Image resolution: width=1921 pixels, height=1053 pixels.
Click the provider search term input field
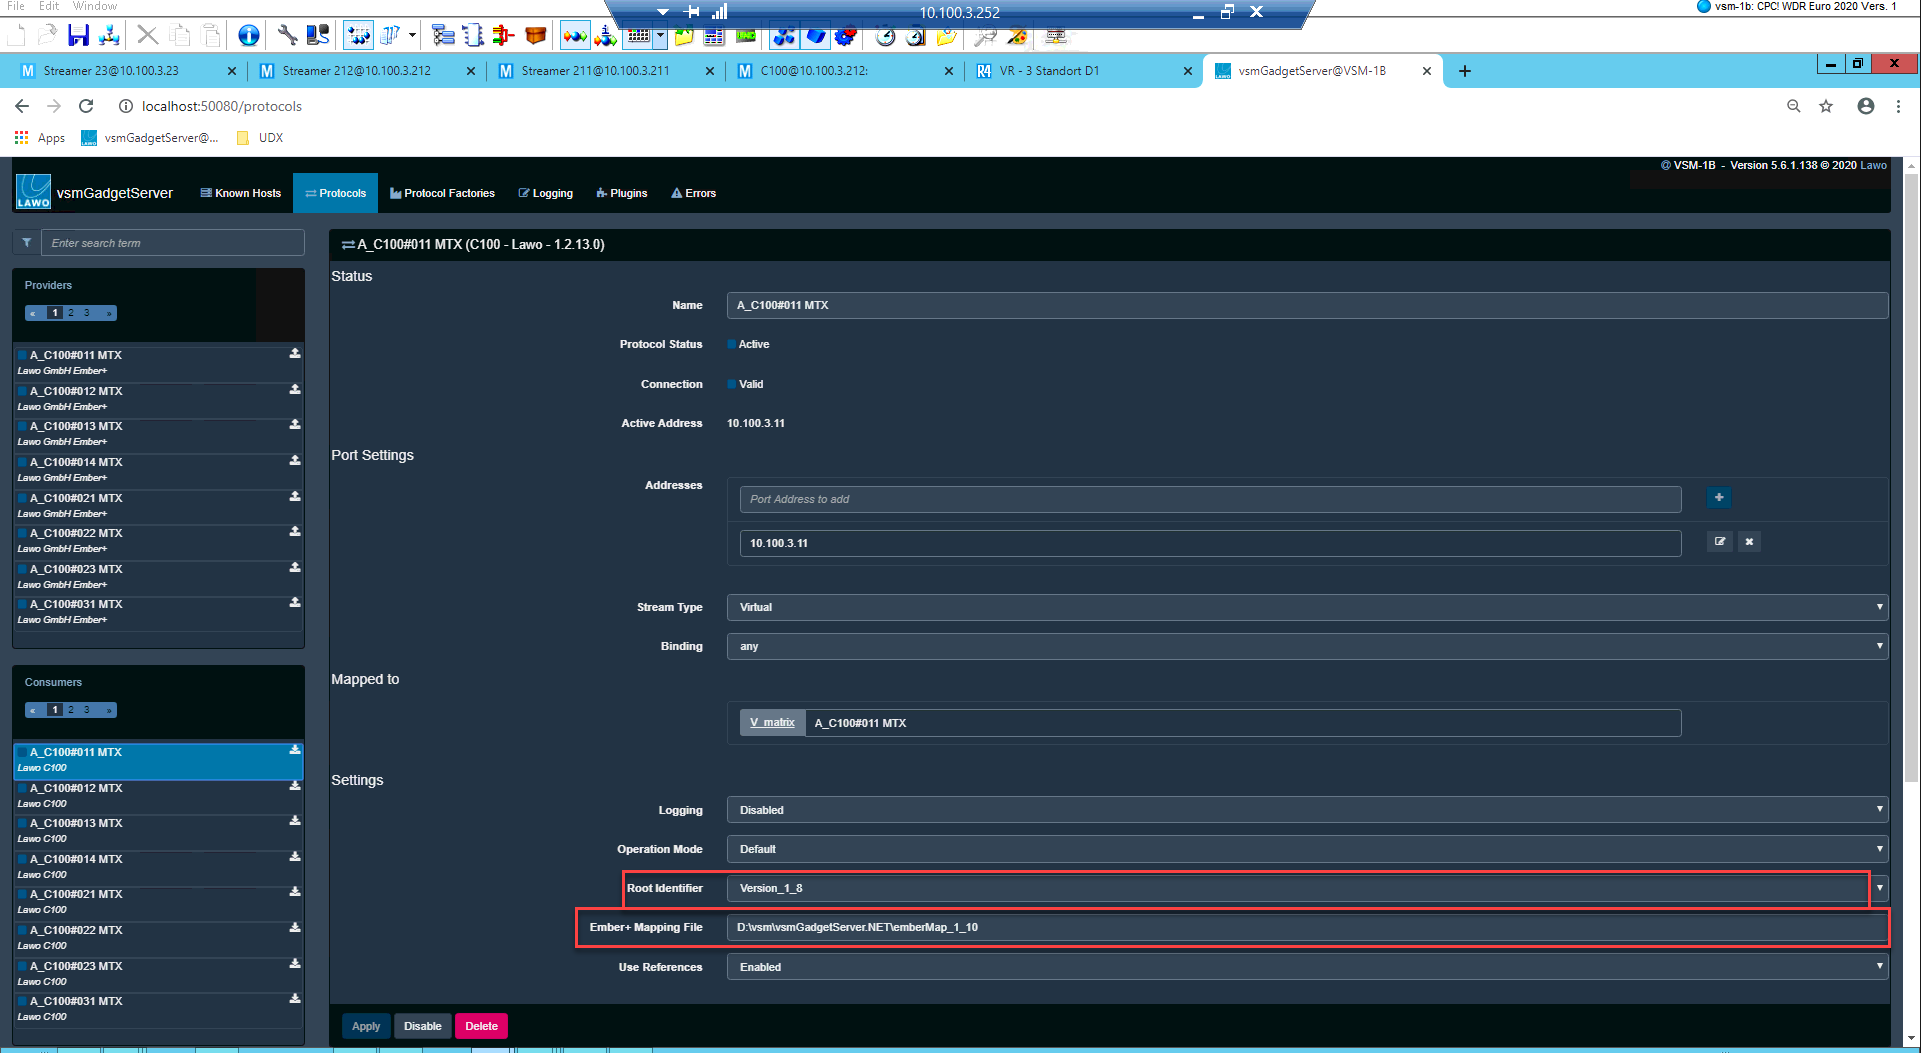tap(172, 242)
